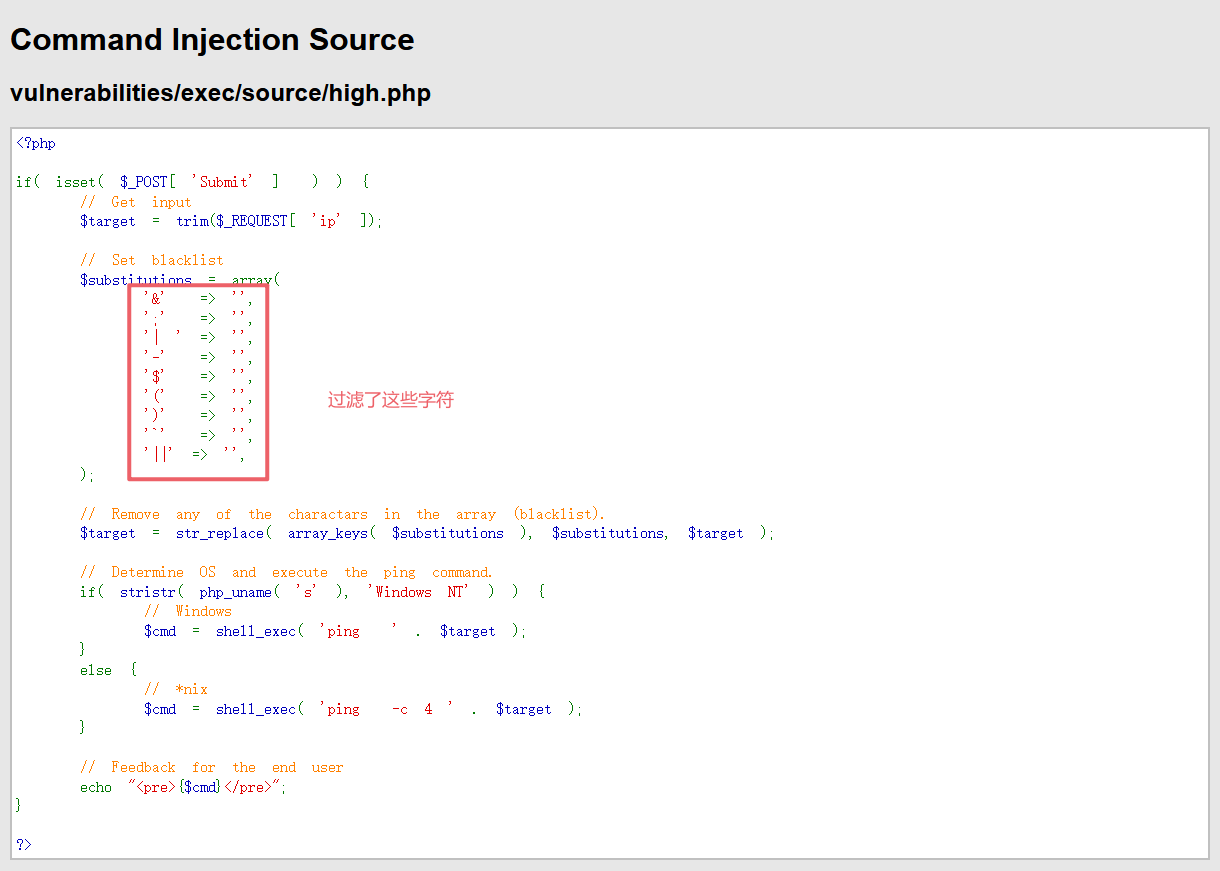The image size is (1220, 871).
Task: Click the '&' entry in blacklist array
Action: point(156,298)
